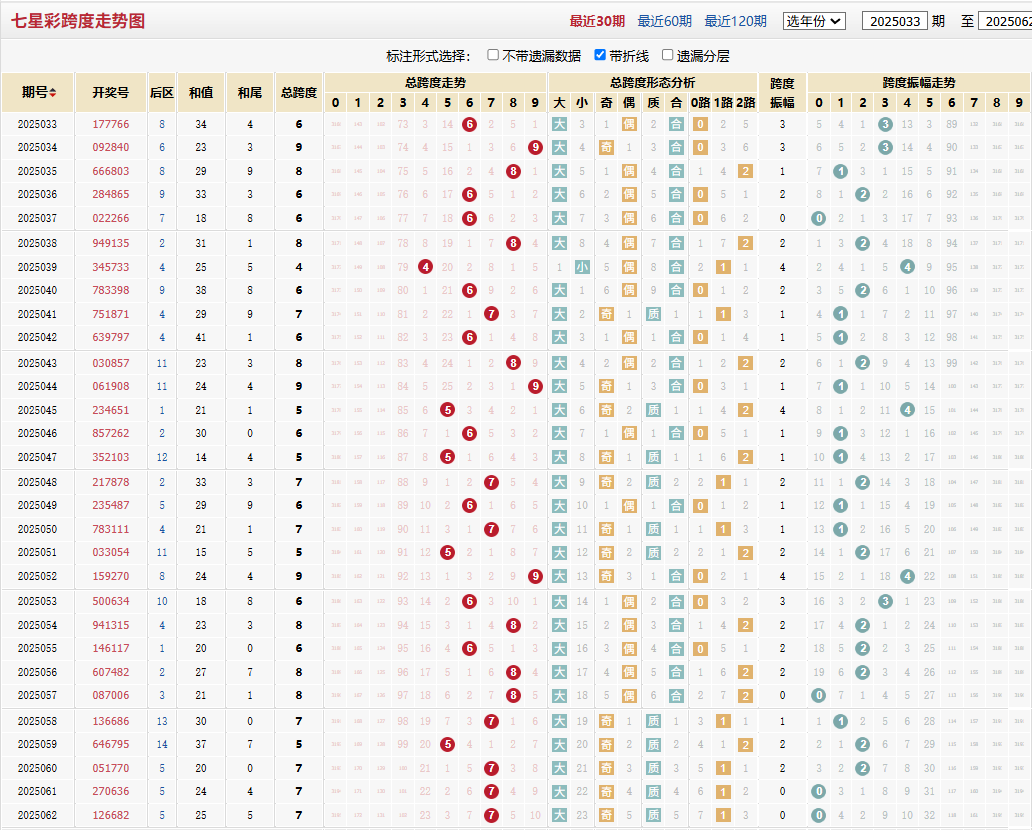Click red ball 7 in row 2025062
Image resolution: width=1032 pixels, height=830 pixels.
[x=491, y=816]
